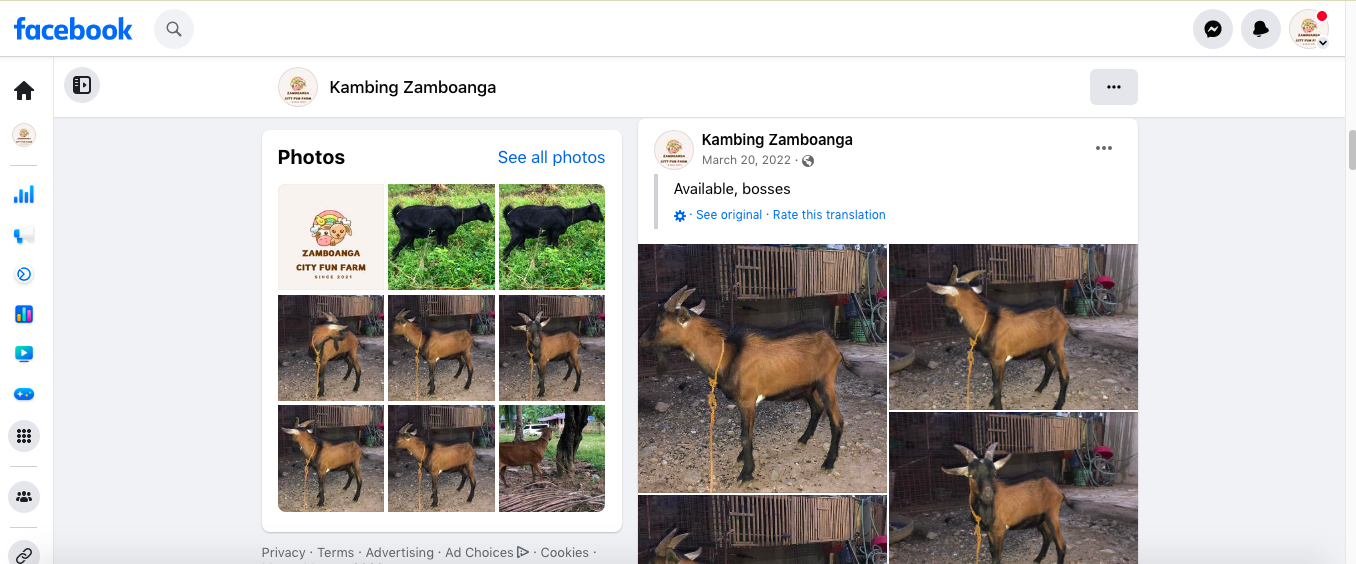
Task: Open the gaming controller icon
Action: [24, 394]
